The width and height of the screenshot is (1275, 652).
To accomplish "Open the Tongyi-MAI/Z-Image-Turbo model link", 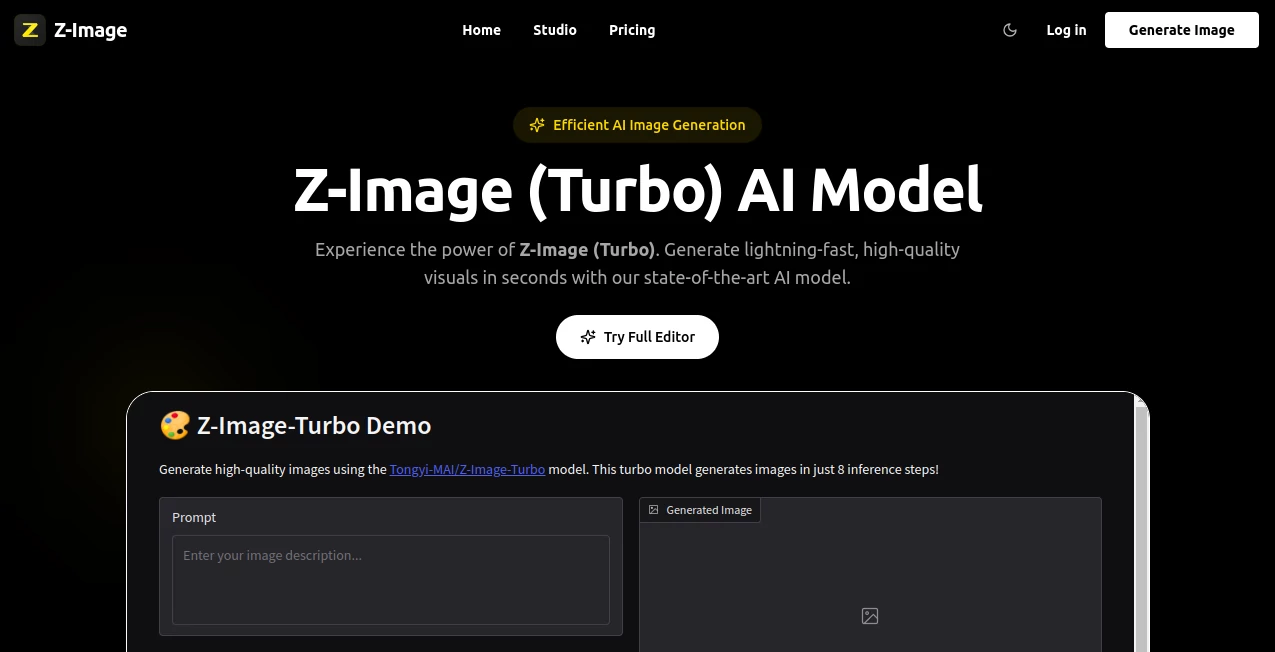I will coord(467,469).
